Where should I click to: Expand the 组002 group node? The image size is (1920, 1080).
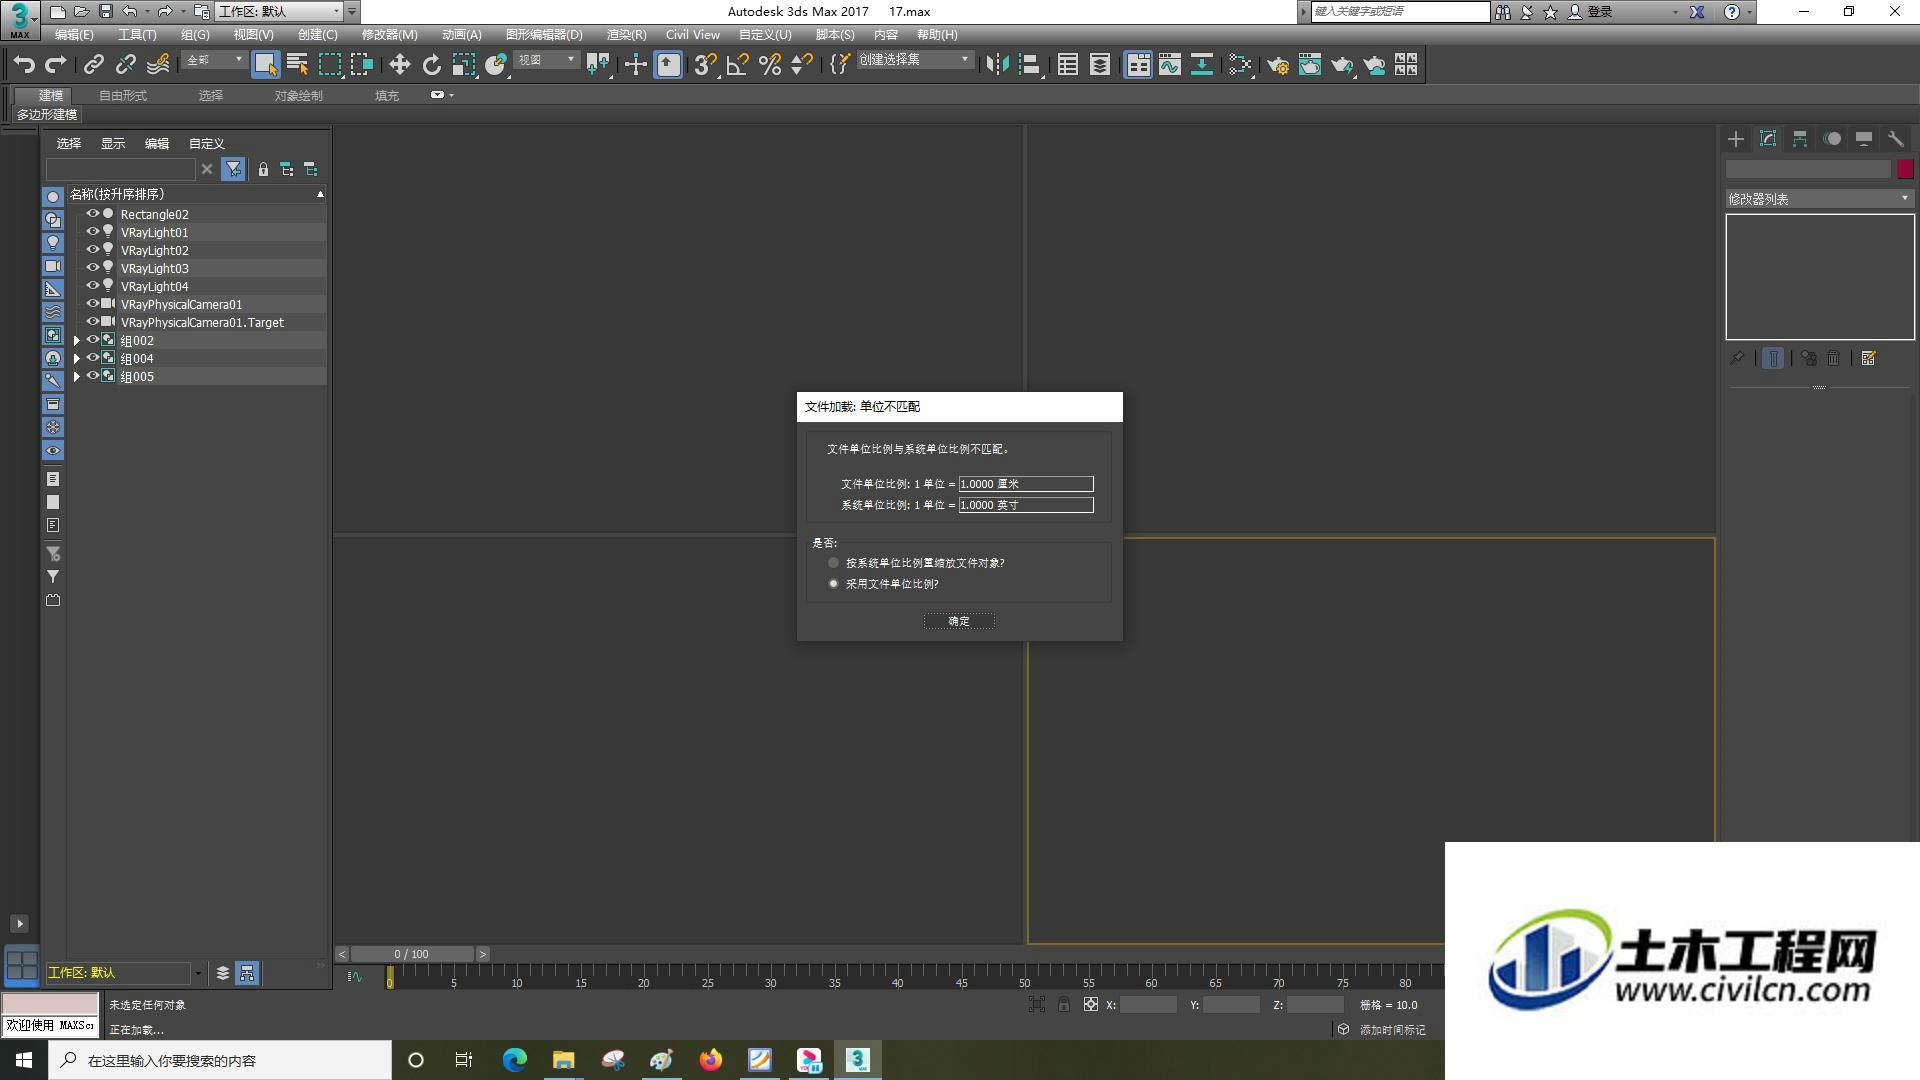(x=77, y=341)
